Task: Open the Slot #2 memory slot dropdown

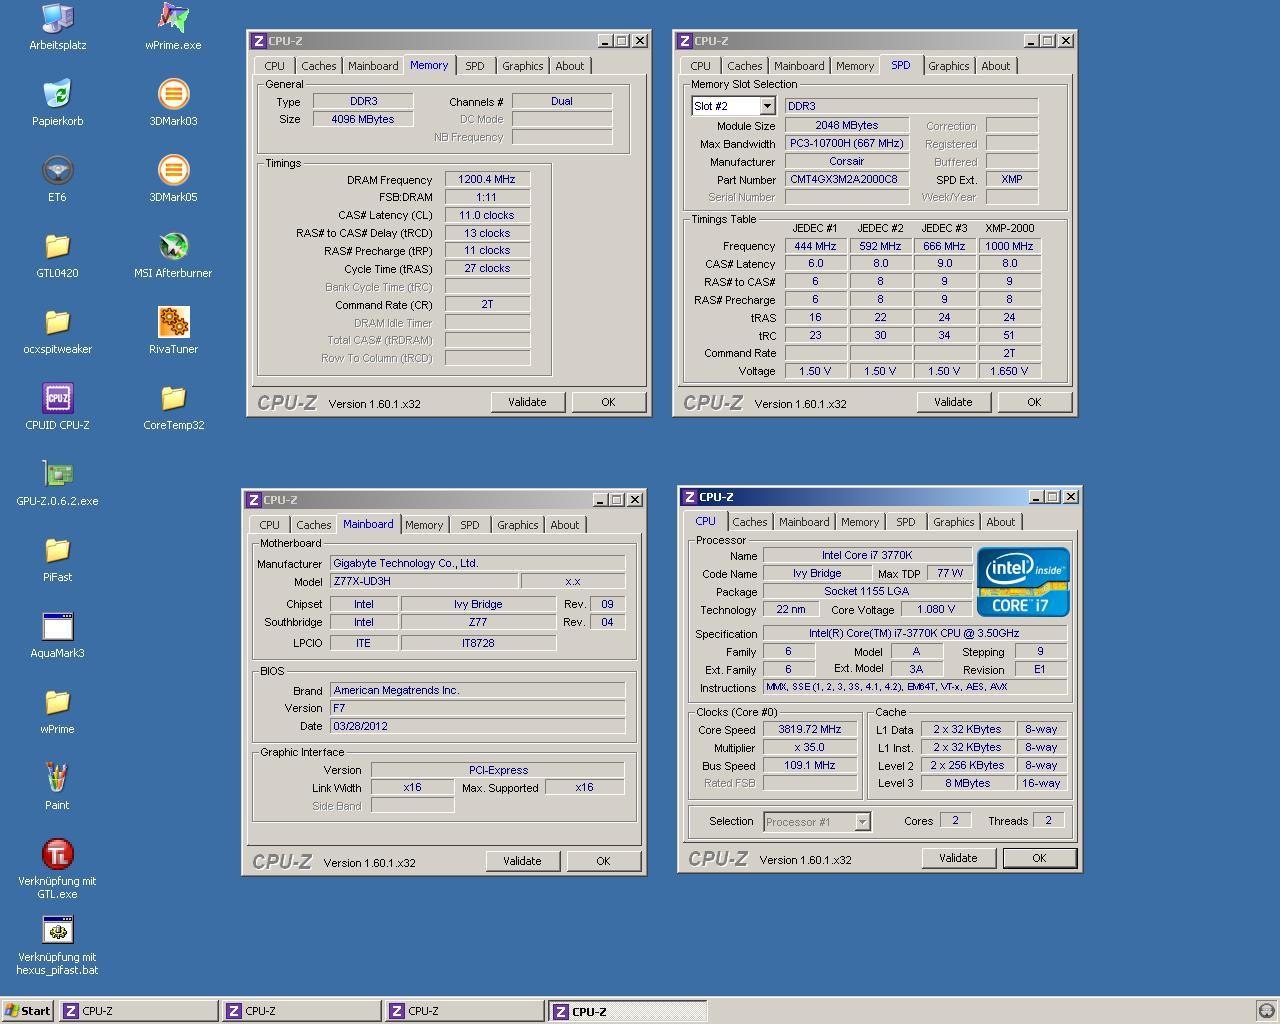Action: pos(767,106)
